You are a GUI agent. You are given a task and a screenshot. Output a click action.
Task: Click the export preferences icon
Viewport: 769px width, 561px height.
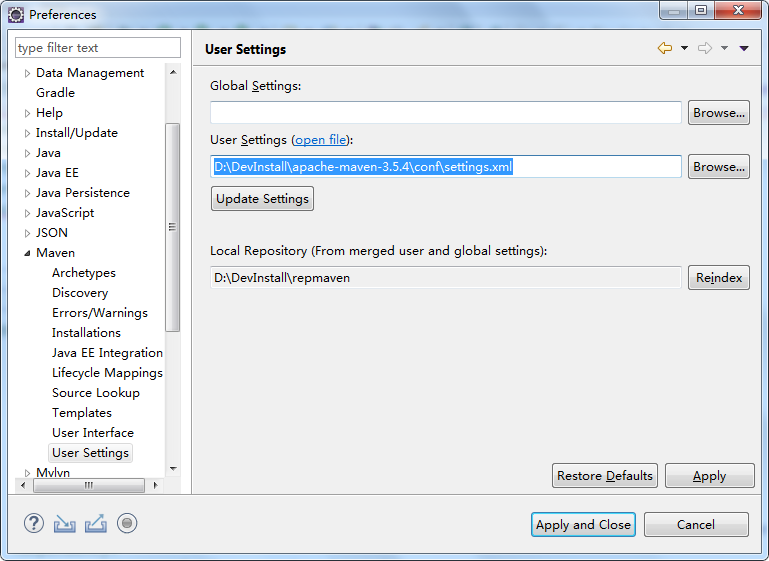click(x=96, y=523)
